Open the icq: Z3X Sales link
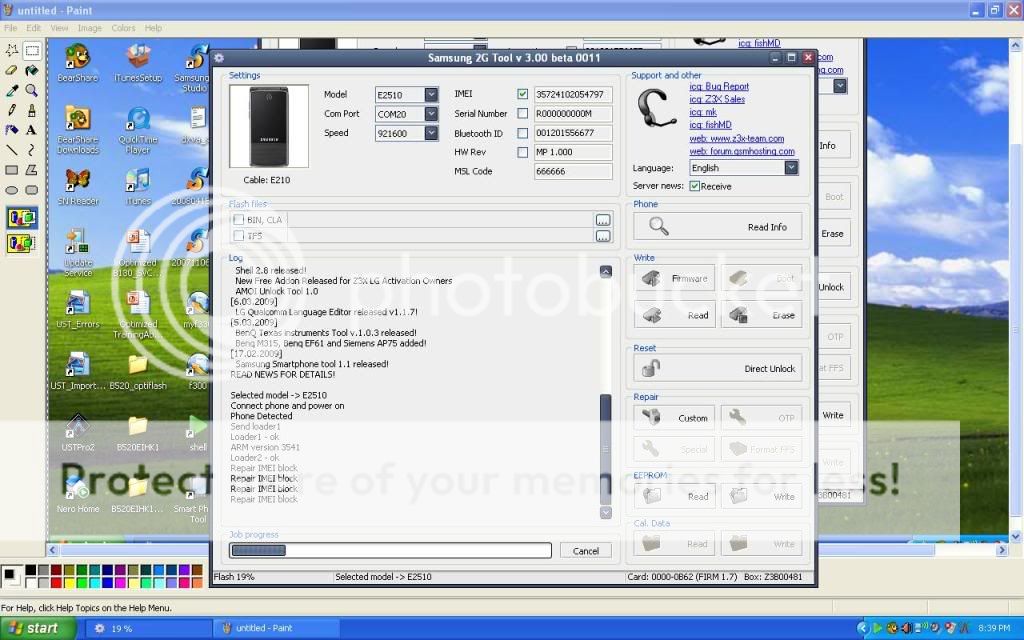The width and height of the screenshot is (1024, 640). [x=717, y=99]
